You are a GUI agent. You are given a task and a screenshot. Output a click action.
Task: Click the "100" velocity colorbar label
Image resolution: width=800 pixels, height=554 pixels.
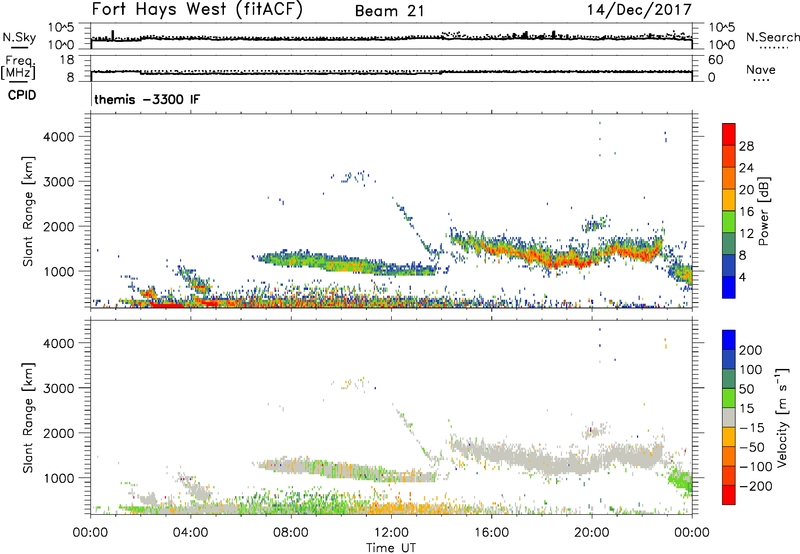(x=751, y=370)
